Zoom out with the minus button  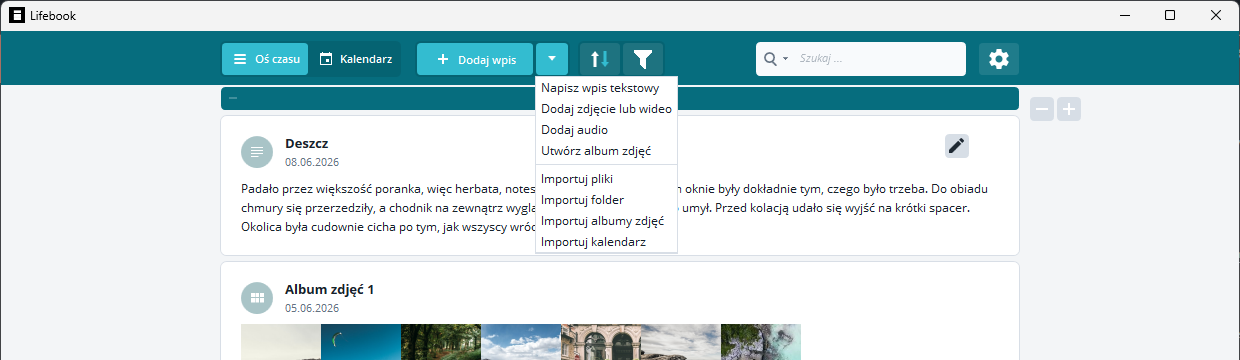tap(1042, 109)
